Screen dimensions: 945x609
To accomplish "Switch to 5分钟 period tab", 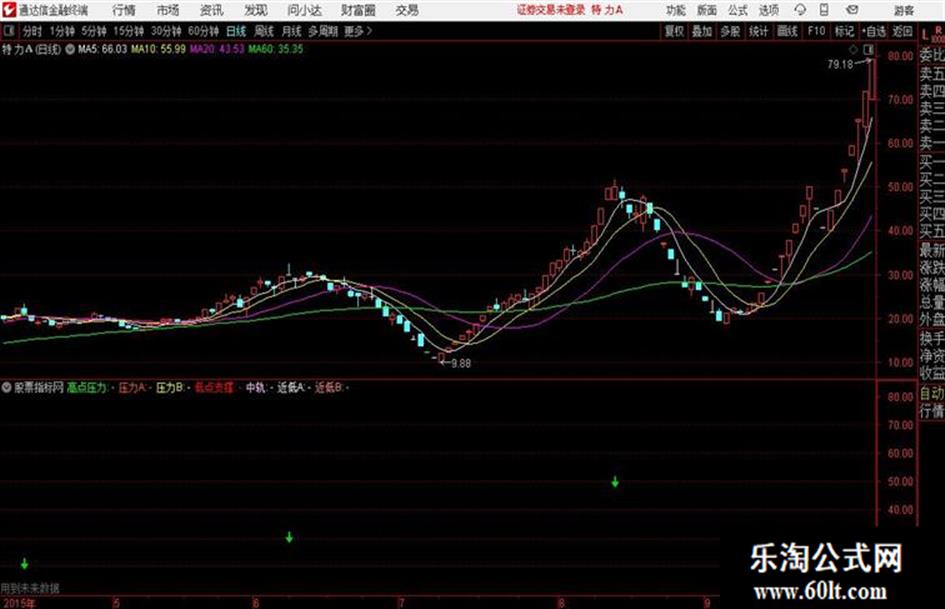I will click(93, 31).
